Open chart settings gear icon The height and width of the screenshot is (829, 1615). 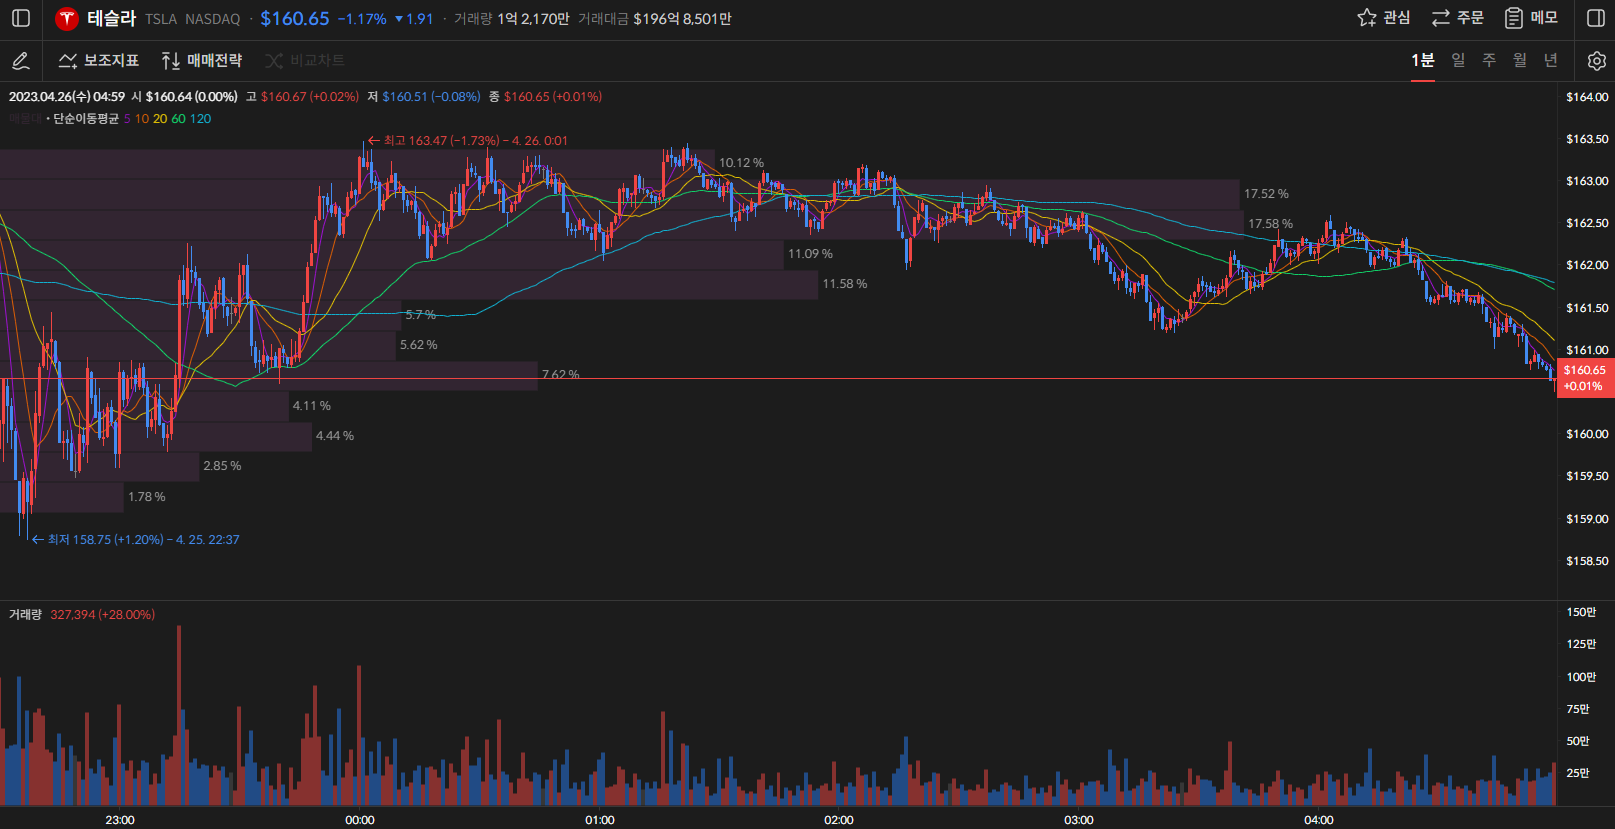(1597, 61)
